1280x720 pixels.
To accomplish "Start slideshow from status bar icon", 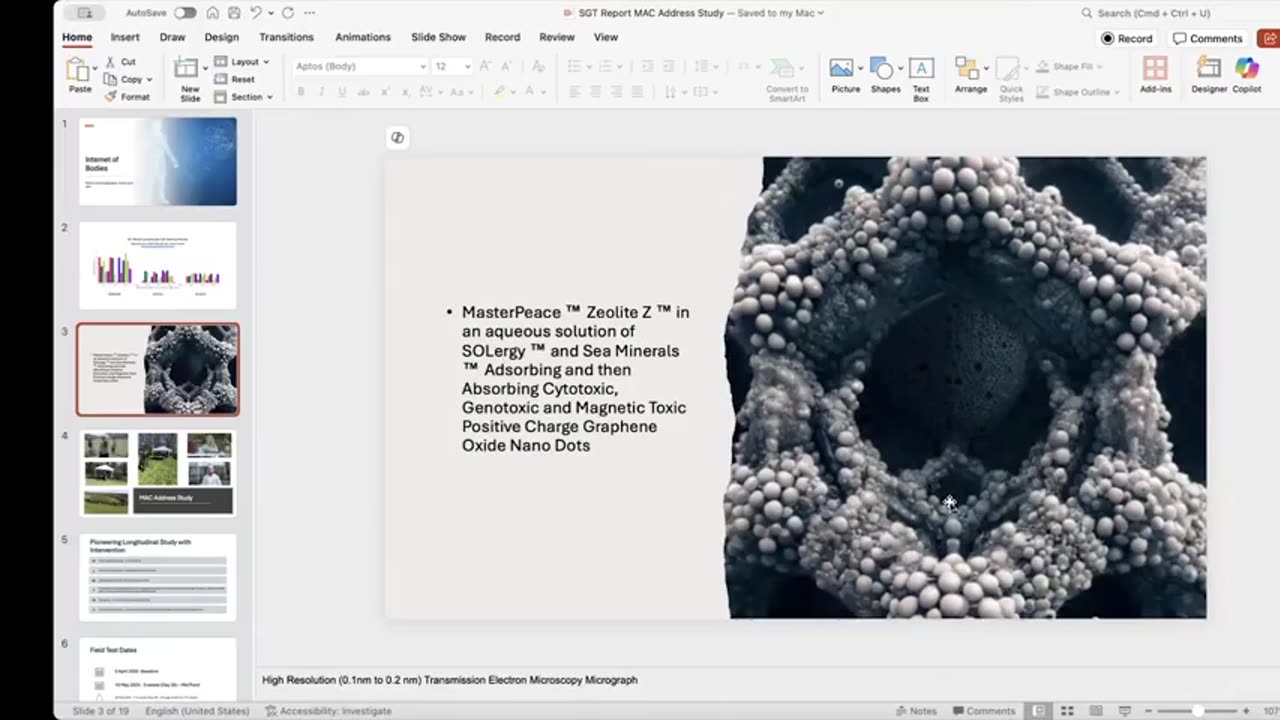I will tap(1124, 711).
